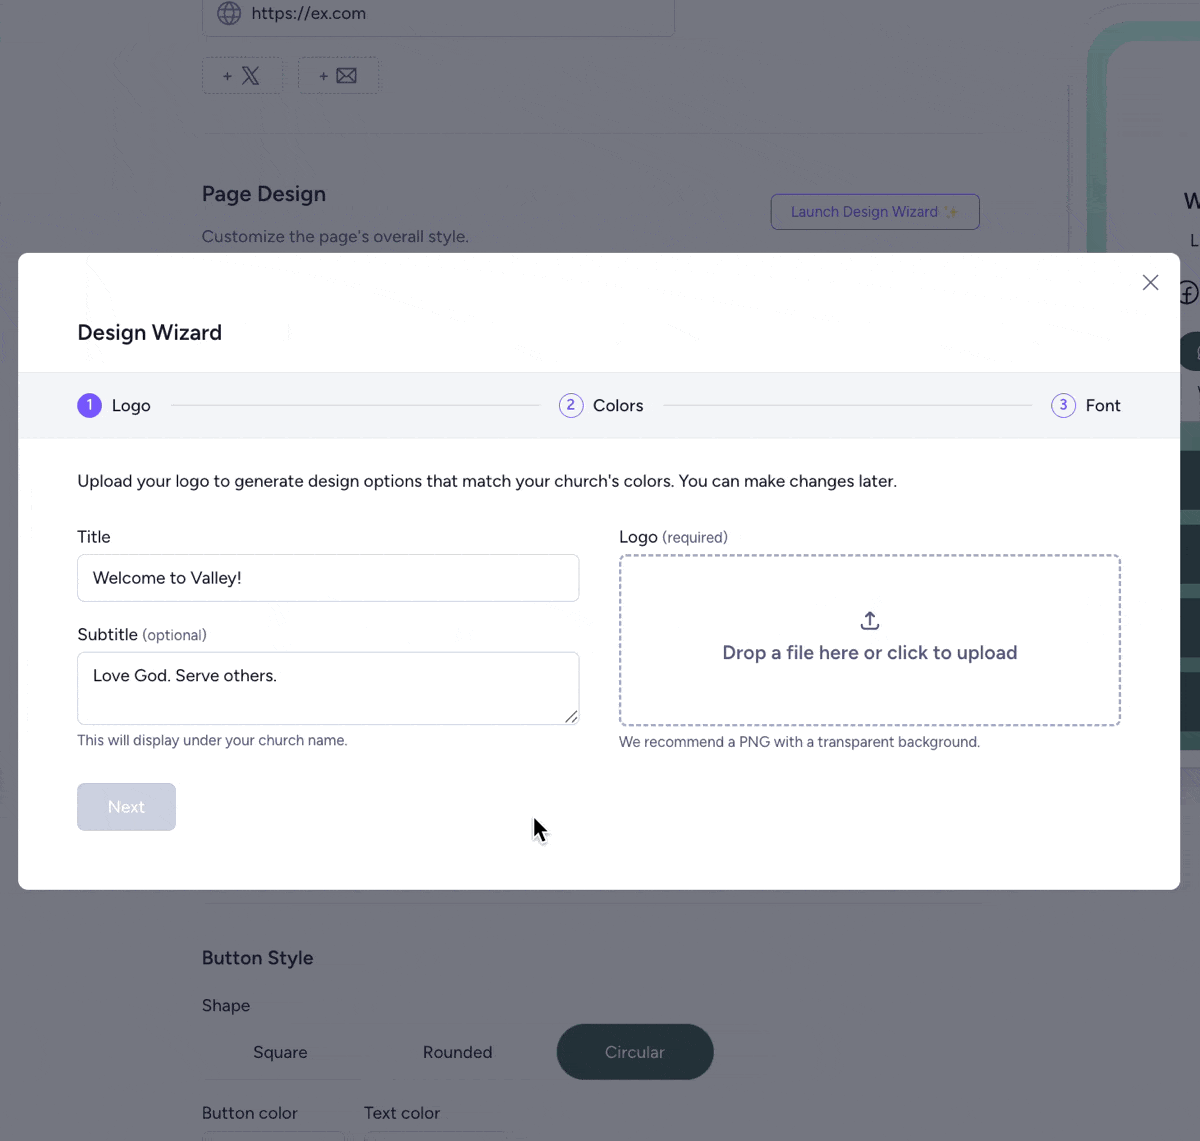Viewport: 1200px width, 1141px height.
Task: Select Rounded button shape
Action: coord(457,1052)
